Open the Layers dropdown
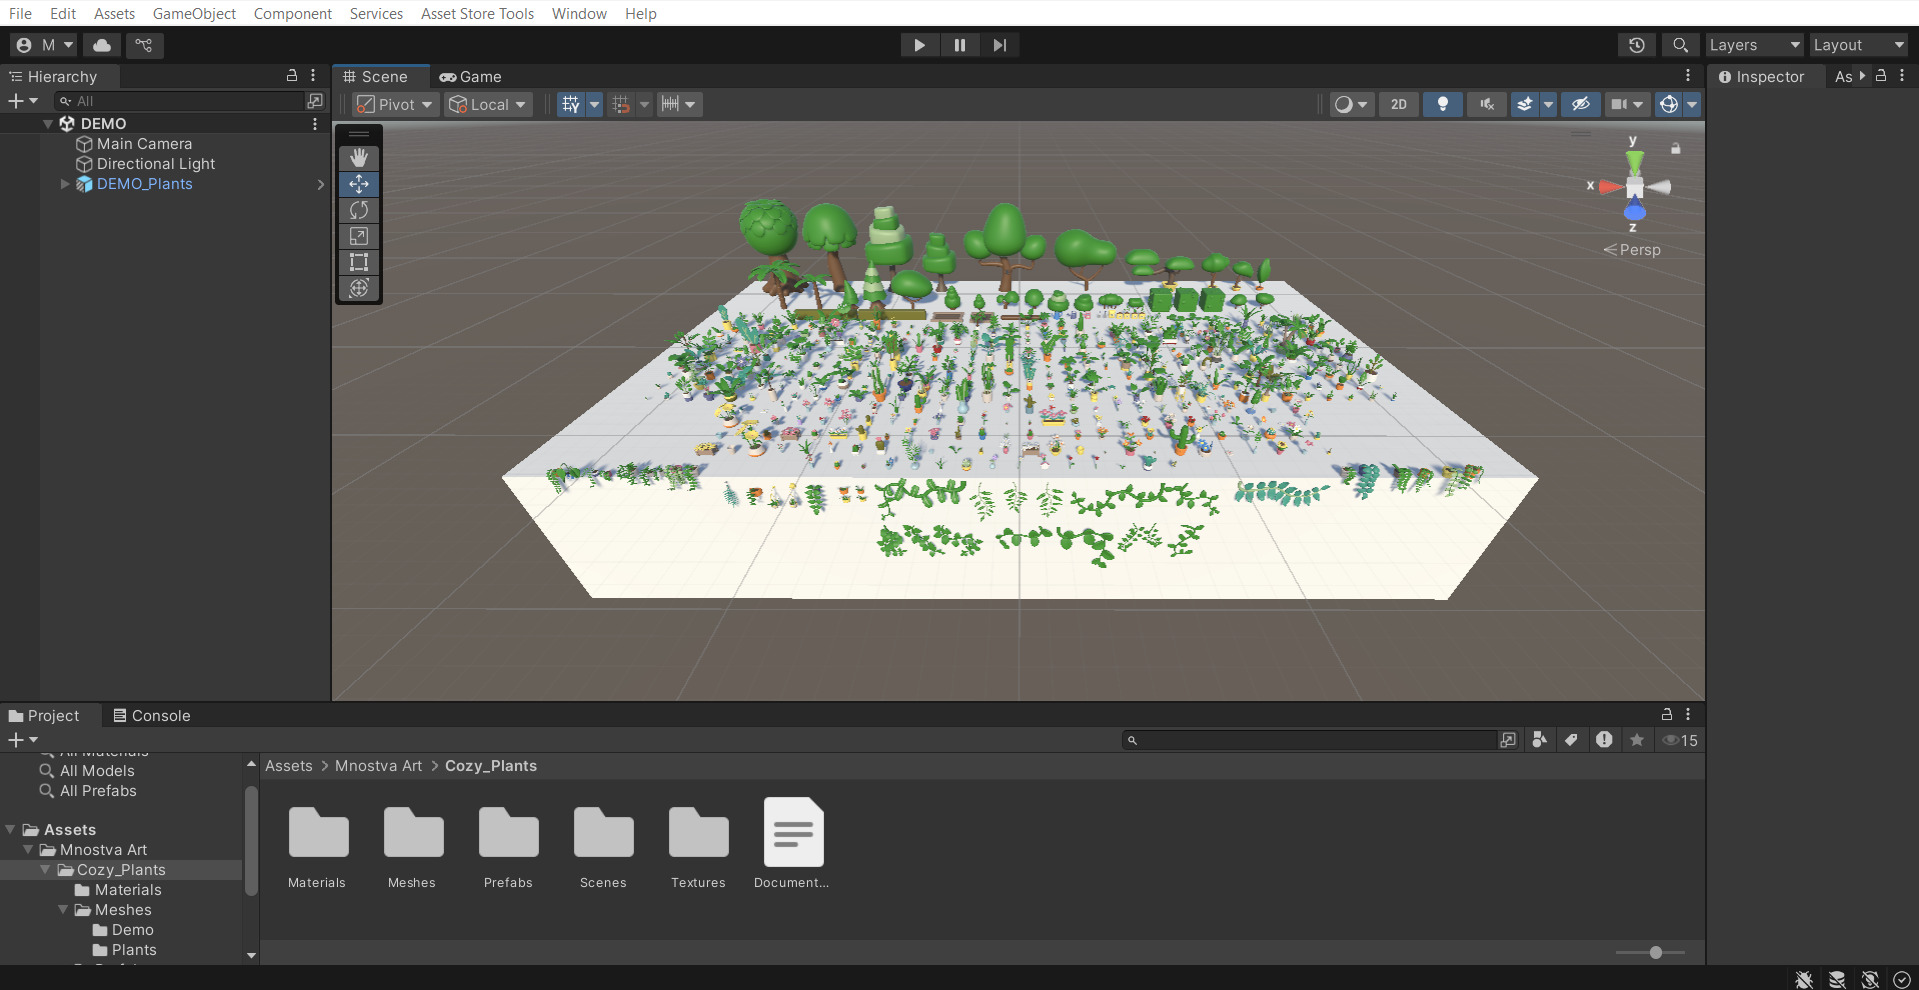This screenshot has width=1919, height=990. 1754,45
